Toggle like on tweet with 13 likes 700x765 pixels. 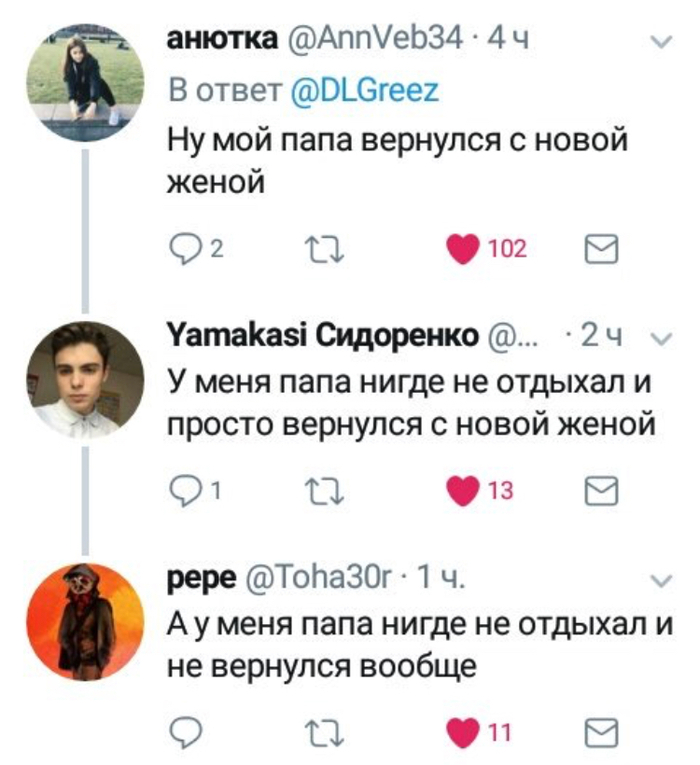point(463,490)
